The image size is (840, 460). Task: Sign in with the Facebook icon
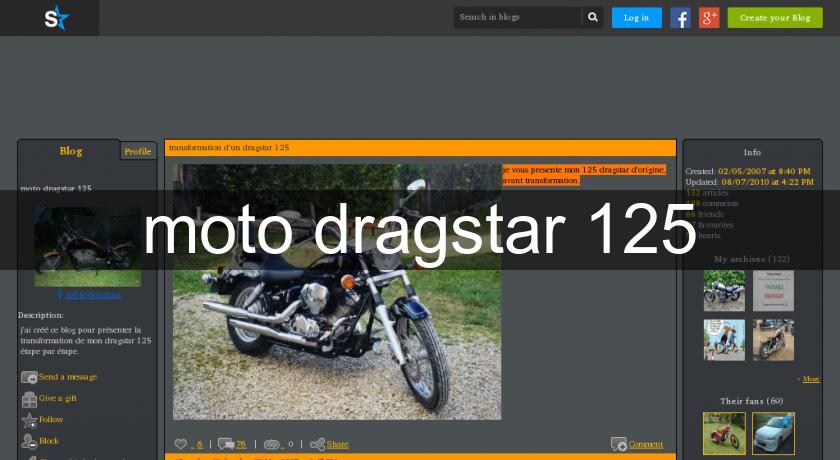pos(680,18)
